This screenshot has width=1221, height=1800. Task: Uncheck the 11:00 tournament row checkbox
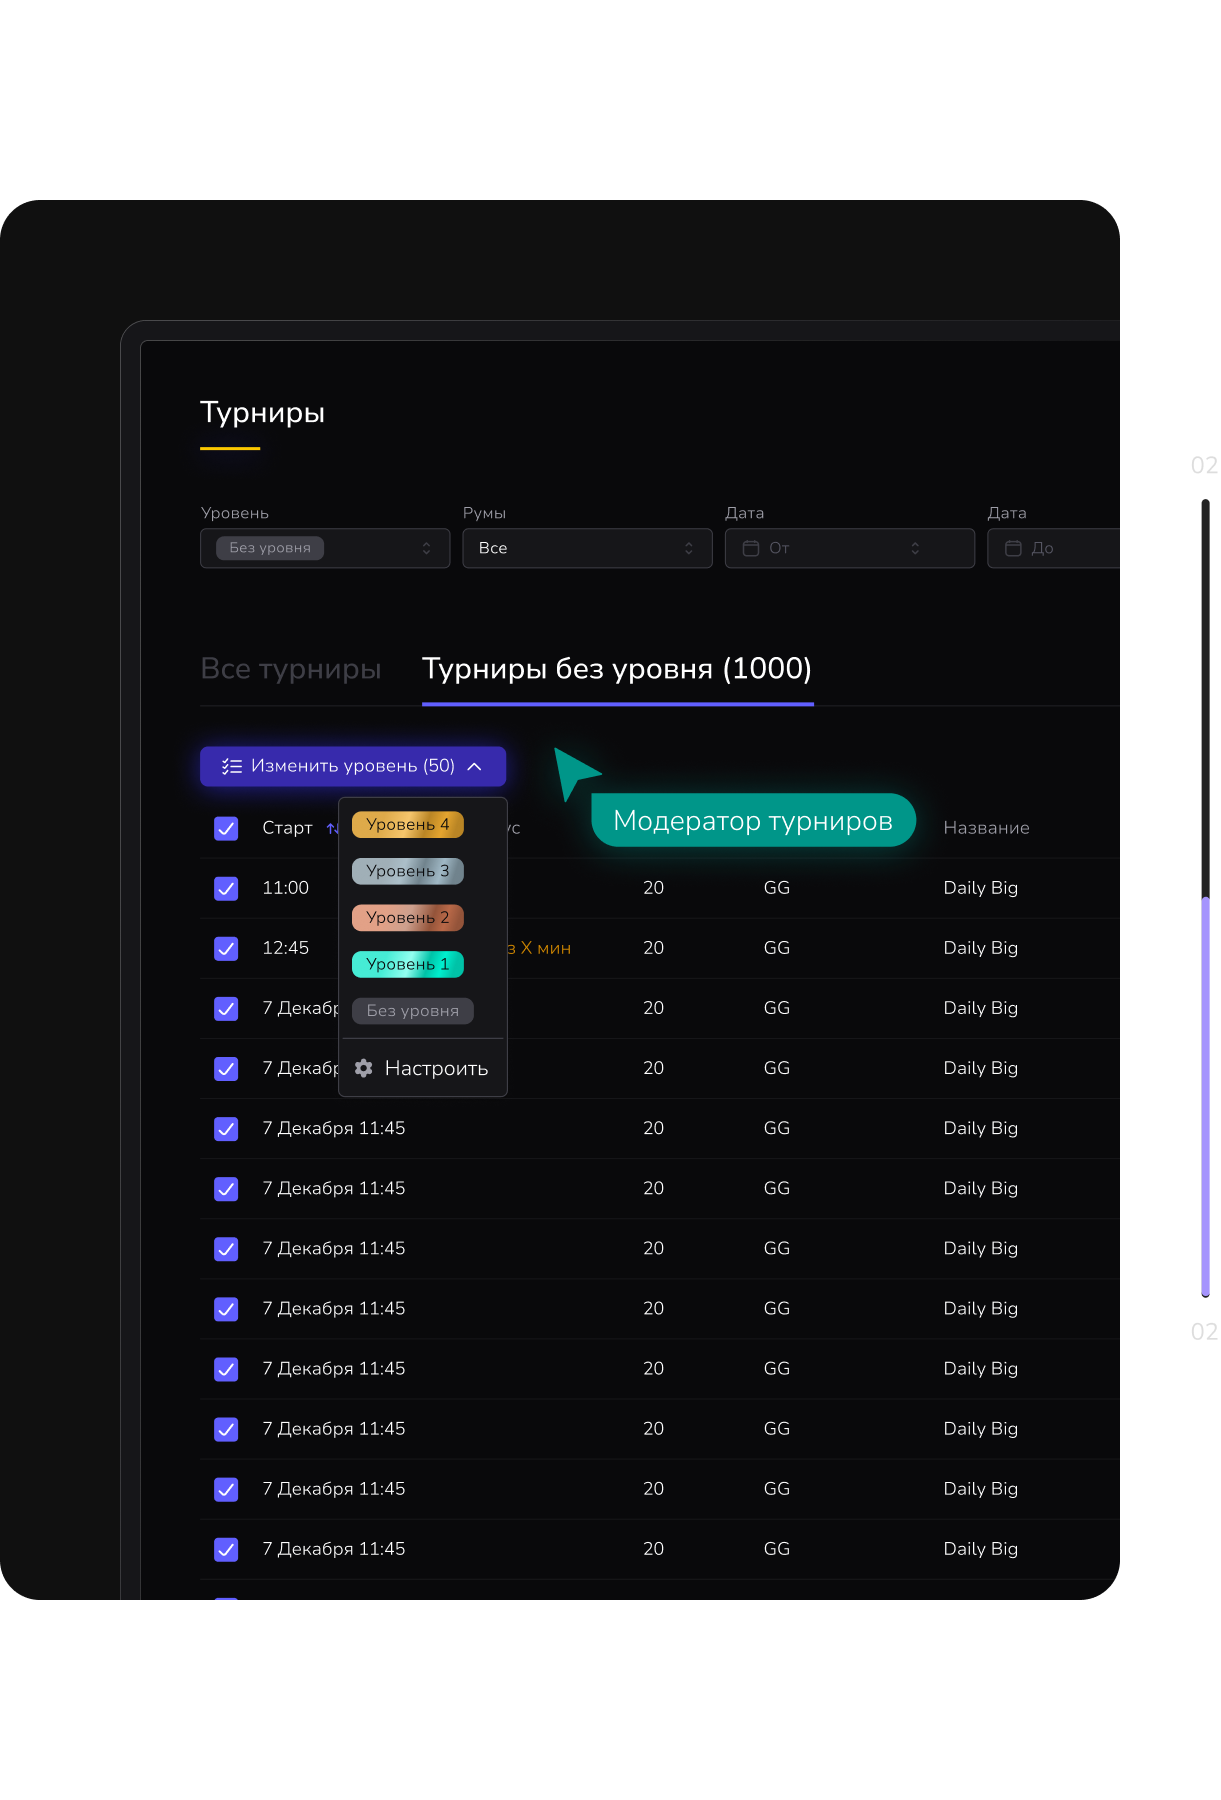226,888
